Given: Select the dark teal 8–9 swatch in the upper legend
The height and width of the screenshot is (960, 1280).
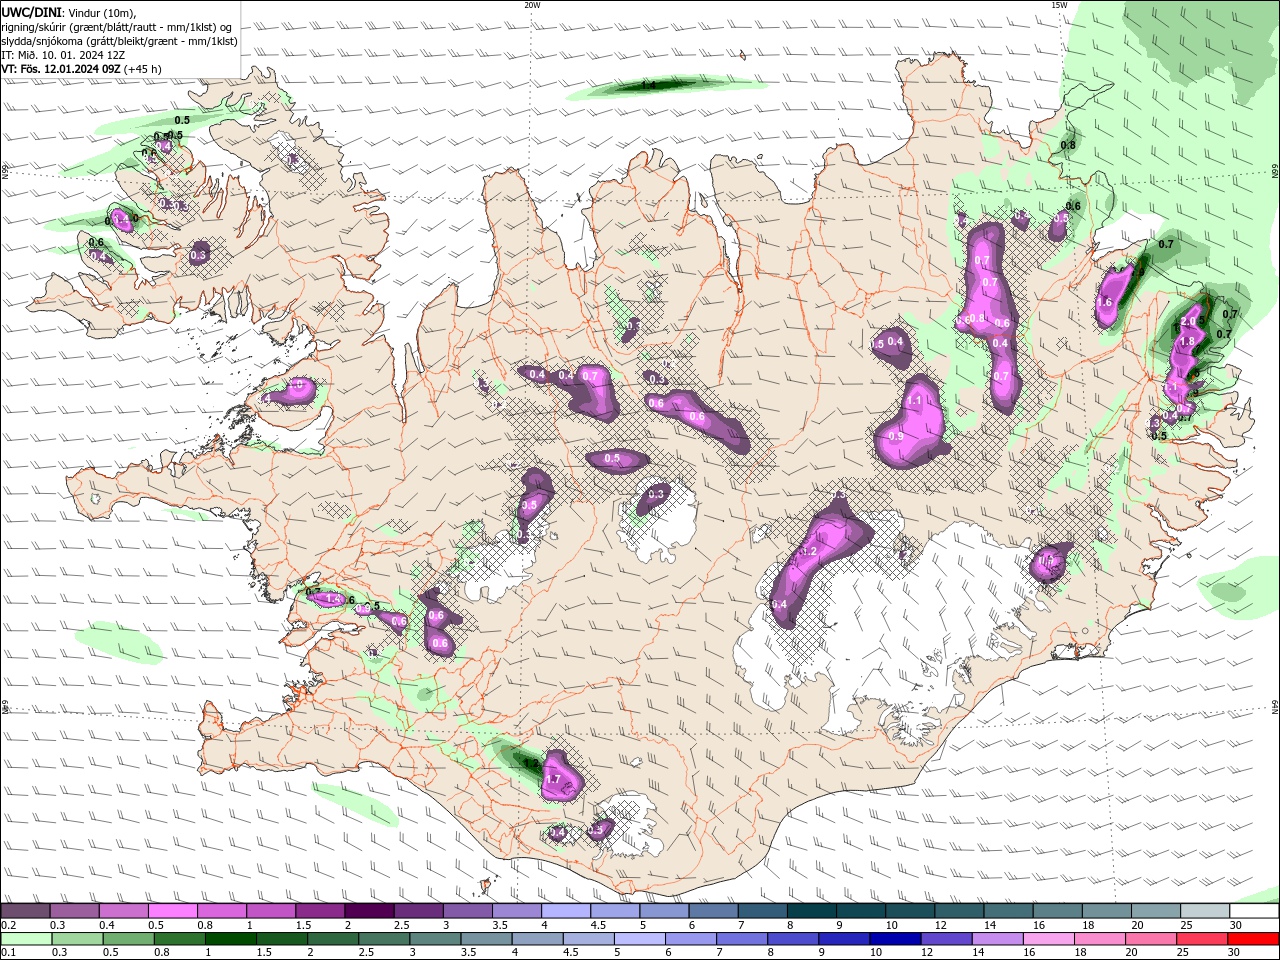Looking at the screenshot, I should pyautogui.click(x=811, y=911).
